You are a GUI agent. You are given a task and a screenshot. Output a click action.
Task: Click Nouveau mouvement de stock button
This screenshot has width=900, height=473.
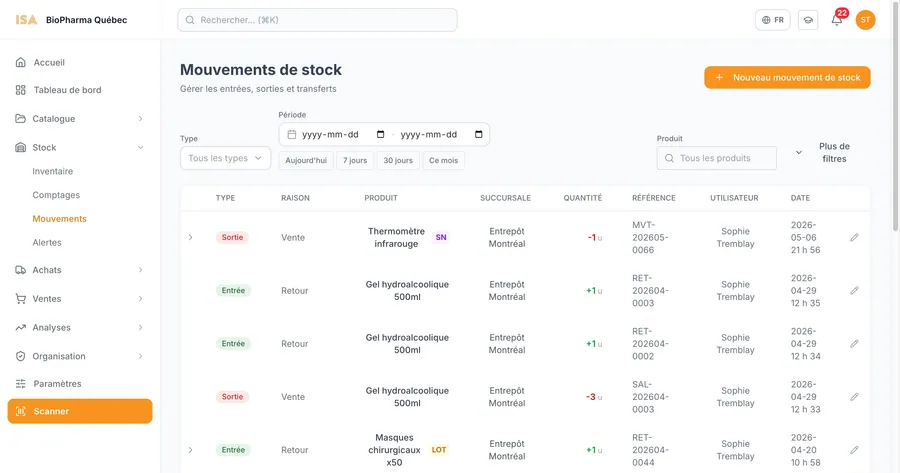point(787,77)
